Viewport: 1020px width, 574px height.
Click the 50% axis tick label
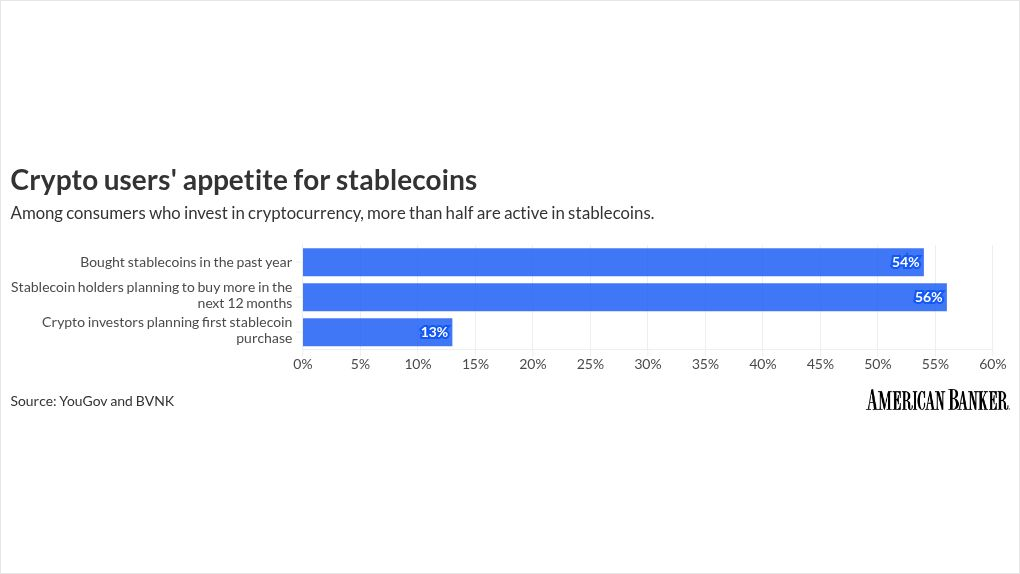(878, 364)
